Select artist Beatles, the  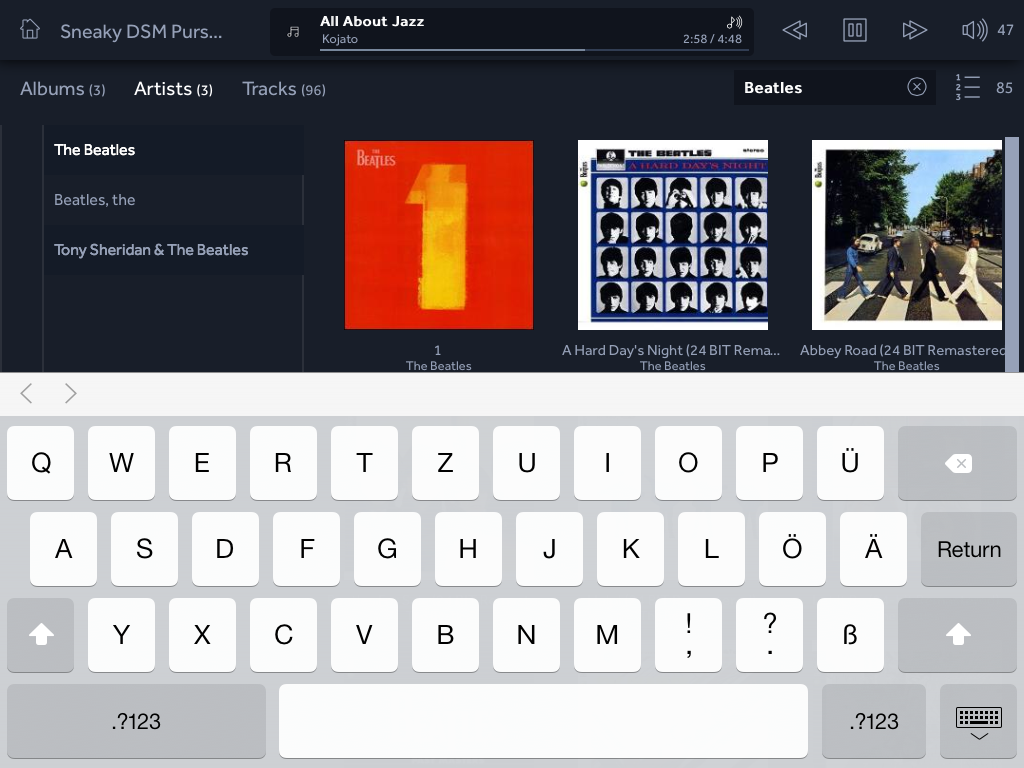pos(173,200)
